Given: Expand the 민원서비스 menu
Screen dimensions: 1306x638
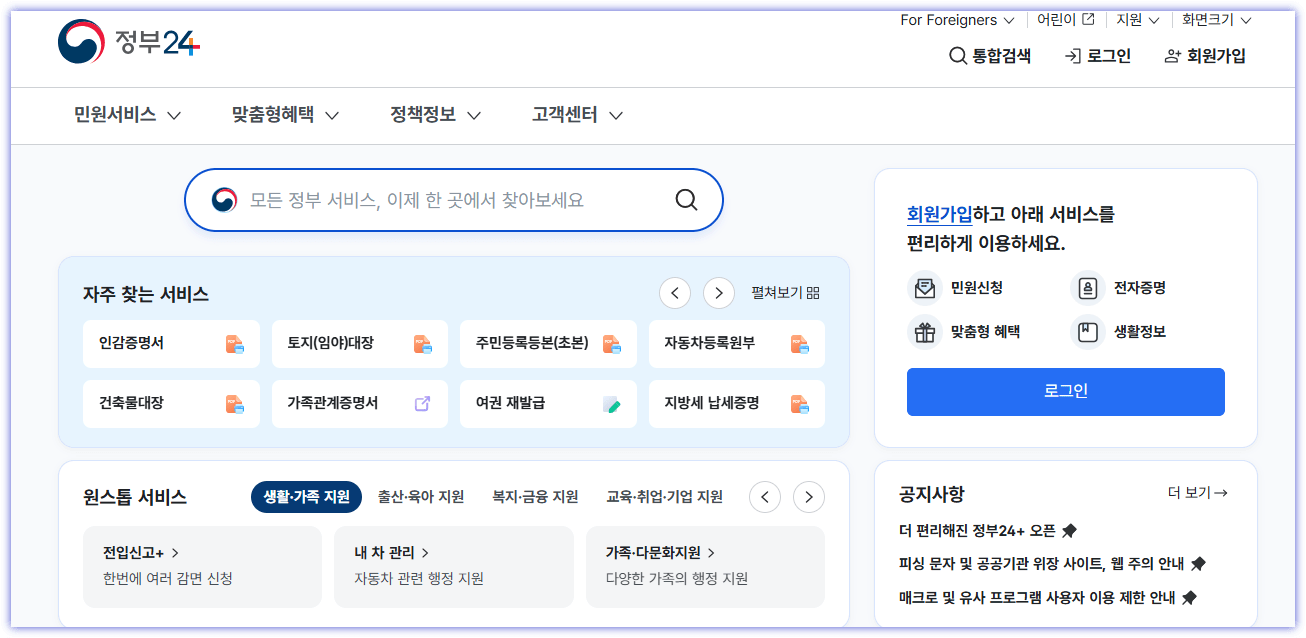Looking at the screenshot, I should coord(128,115).
